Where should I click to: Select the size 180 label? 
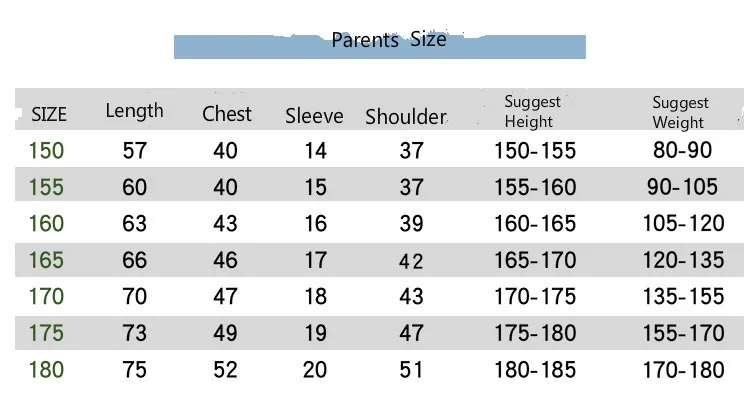click(x=46, y=370)
